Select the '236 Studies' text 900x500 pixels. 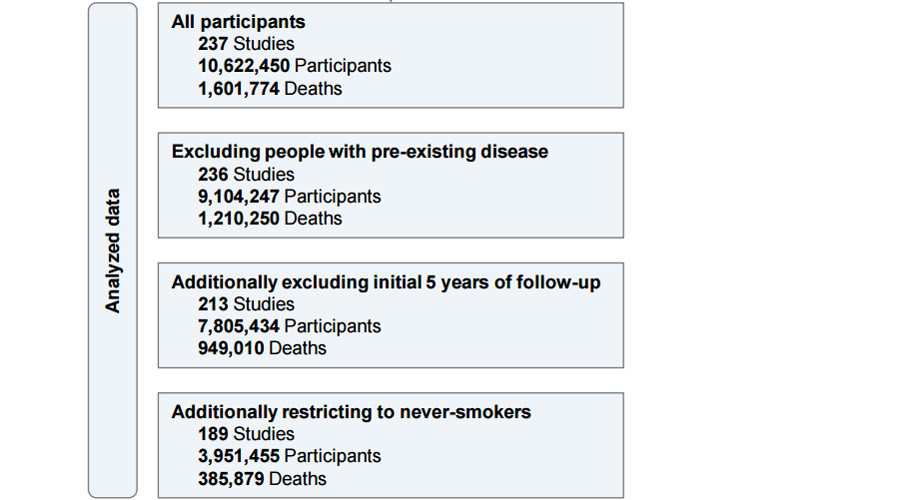[x=246, y=174]
